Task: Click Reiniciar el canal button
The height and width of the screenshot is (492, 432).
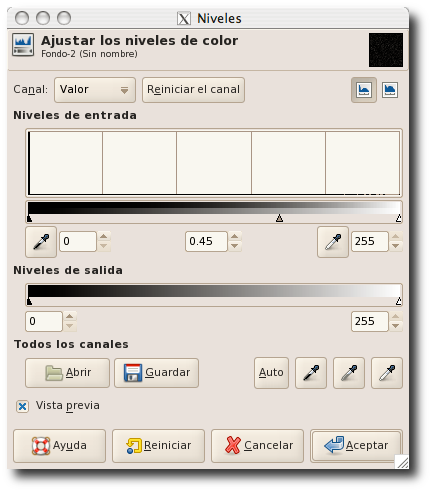Action: [193, 90]
